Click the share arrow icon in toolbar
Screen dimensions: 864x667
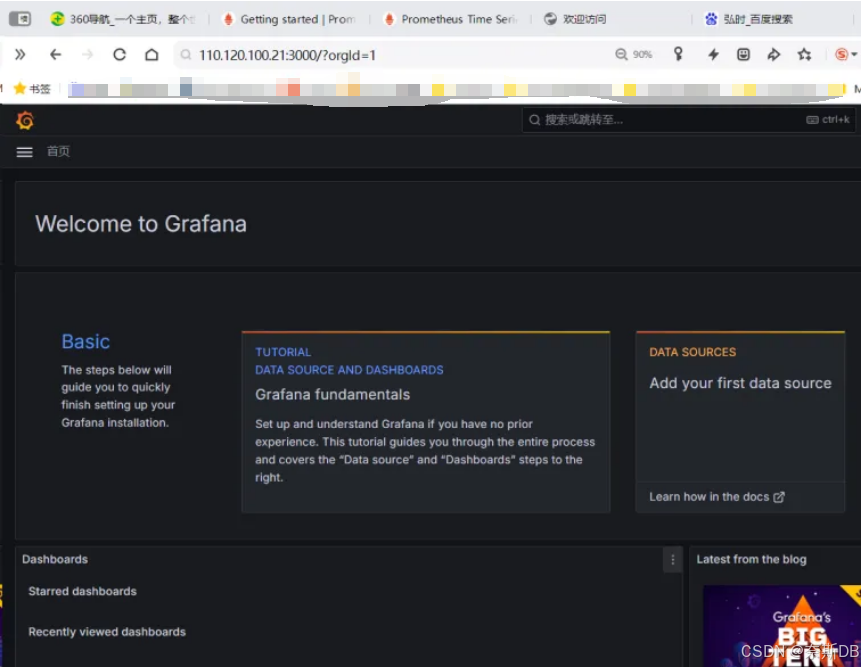pos(774,54)
